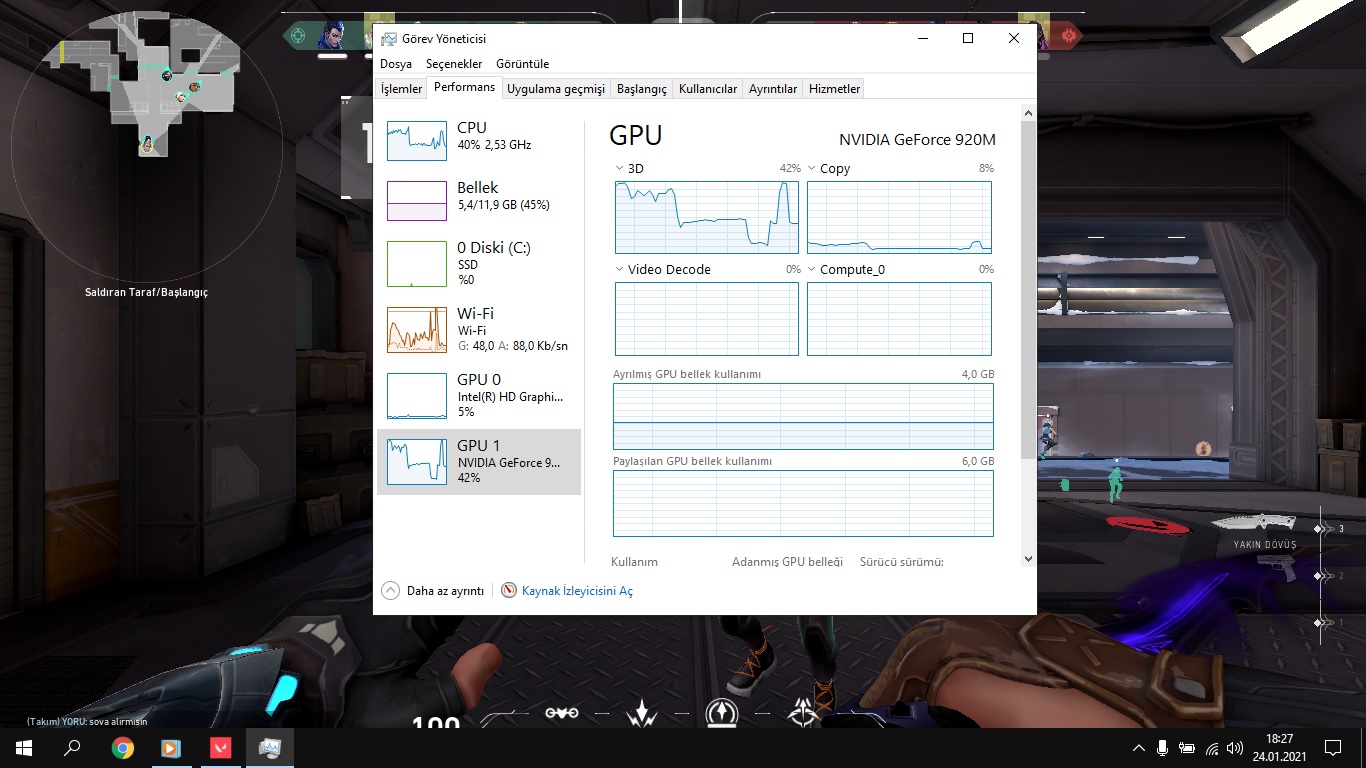
Task: Minimize the Görev Yöneticisi window
Action: coord(922,39)
